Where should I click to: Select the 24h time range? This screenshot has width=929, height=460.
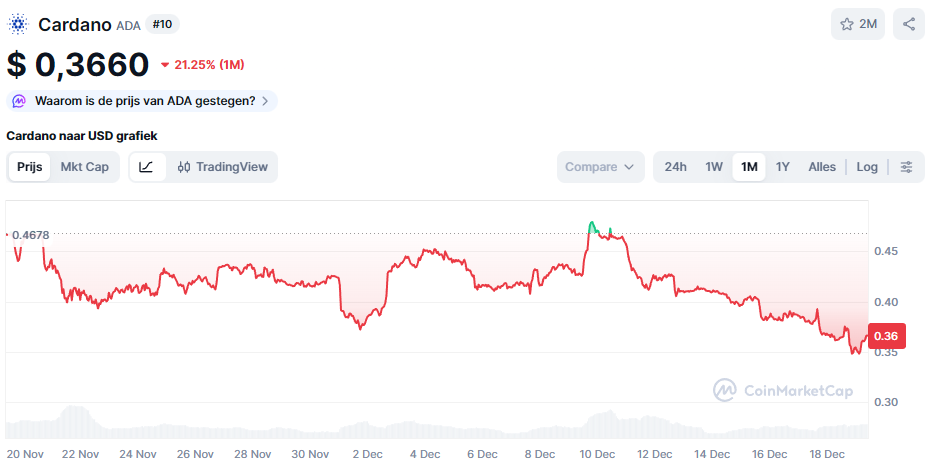676,167
